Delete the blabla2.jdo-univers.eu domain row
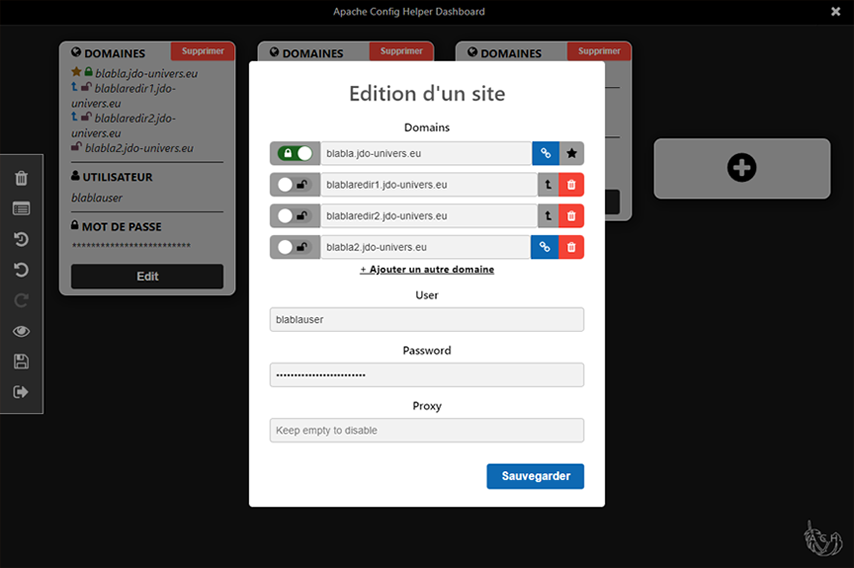Viewport: 854px width, 568px height. click(571, 247)
